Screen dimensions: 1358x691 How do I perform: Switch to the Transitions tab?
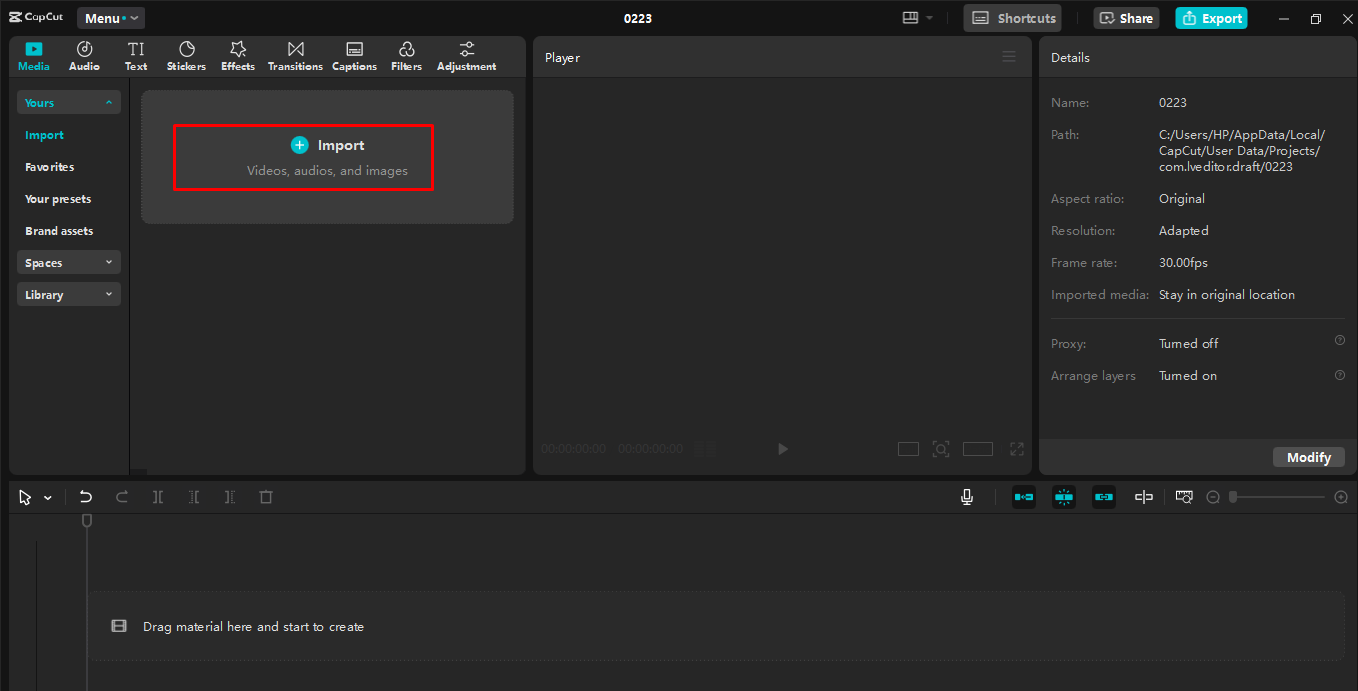tap(295, 56)
